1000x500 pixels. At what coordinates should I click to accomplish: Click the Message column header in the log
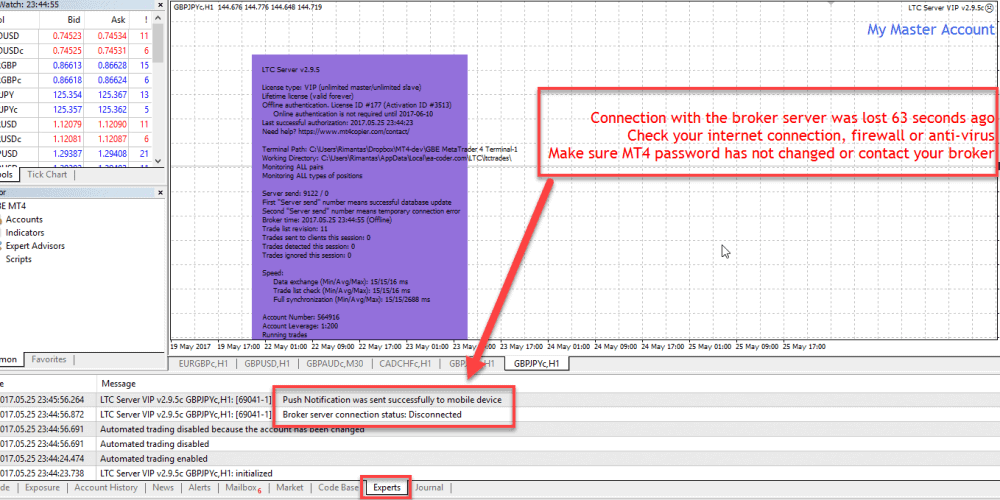click(x=119, y=384)
